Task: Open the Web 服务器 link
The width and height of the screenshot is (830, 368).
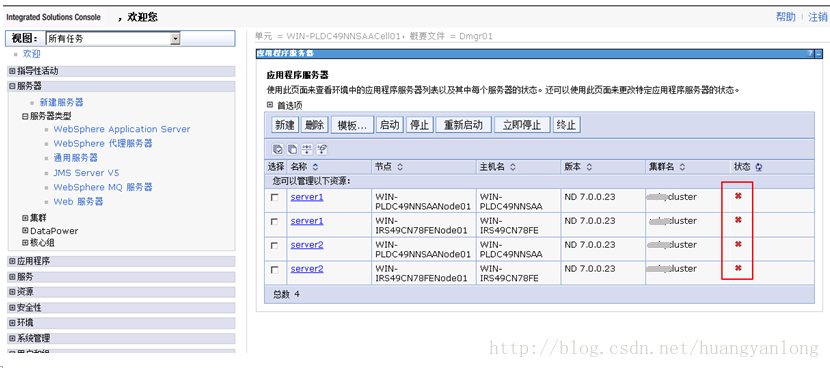Action: pos(78,202)
